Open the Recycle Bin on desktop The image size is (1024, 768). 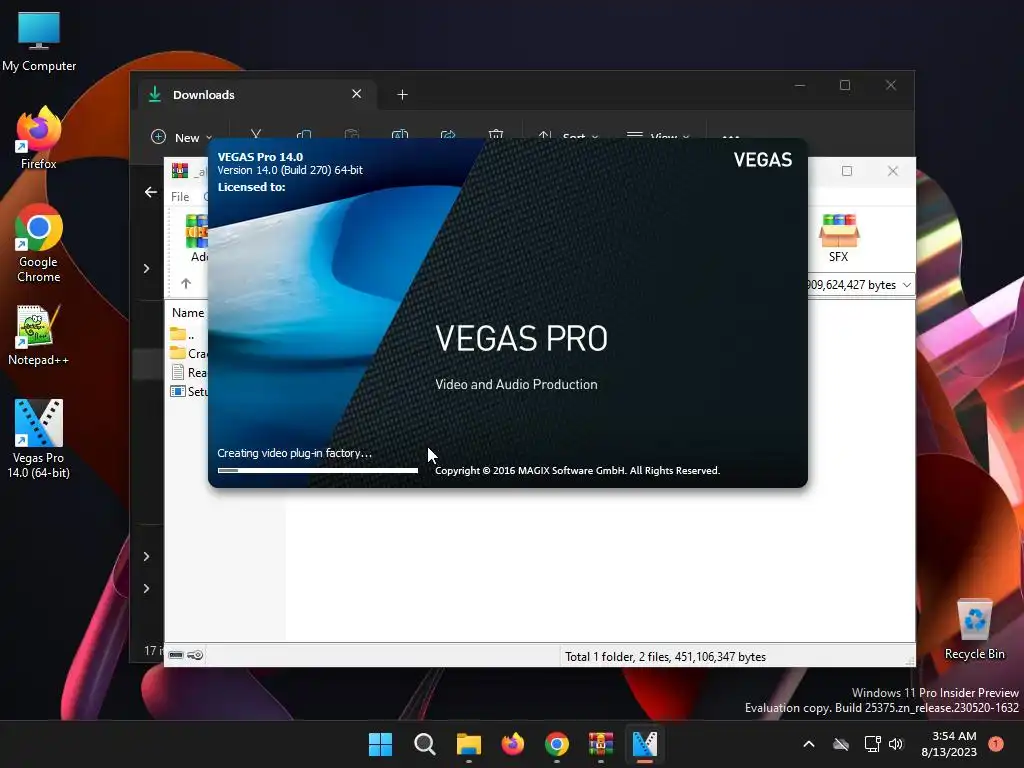pyautogui.click(x=974, y=630)
